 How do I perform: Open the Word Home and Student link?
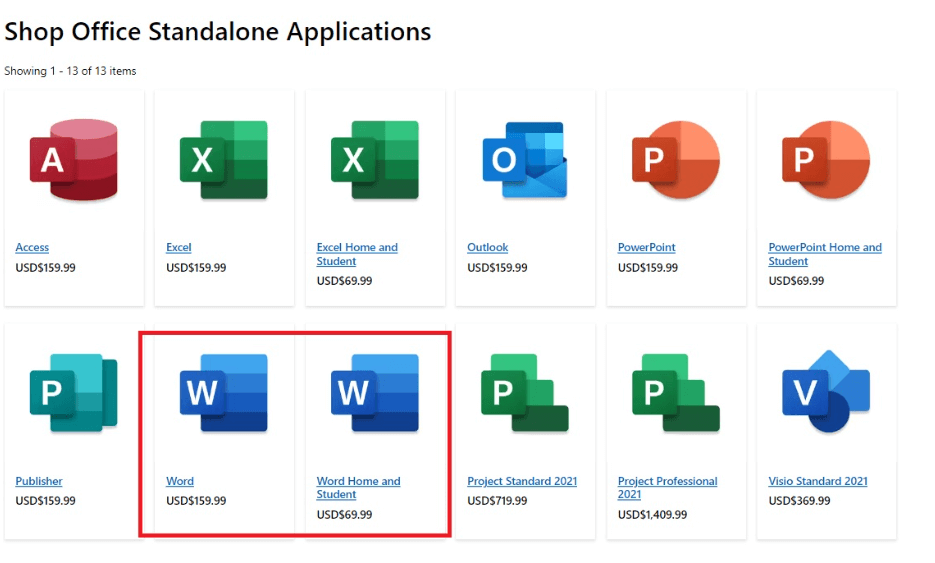point(358,488)
